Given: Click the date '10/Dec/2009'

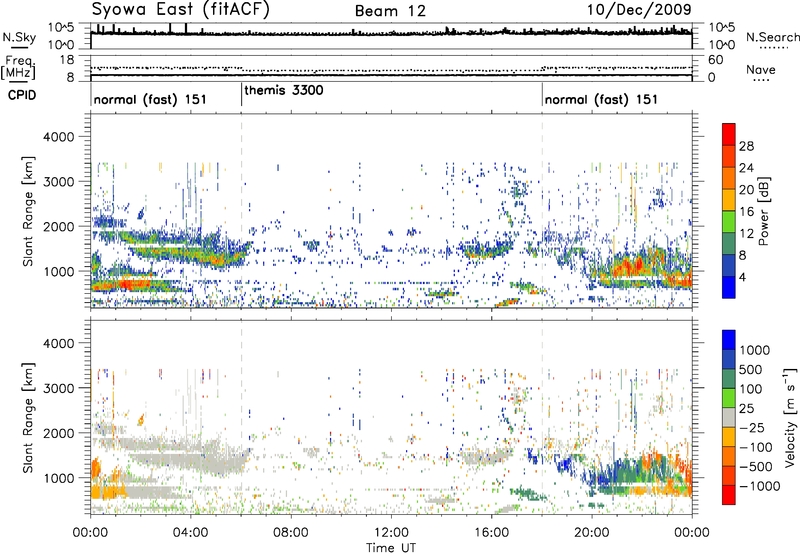Looking at the screenshot, I should point(639,10).
